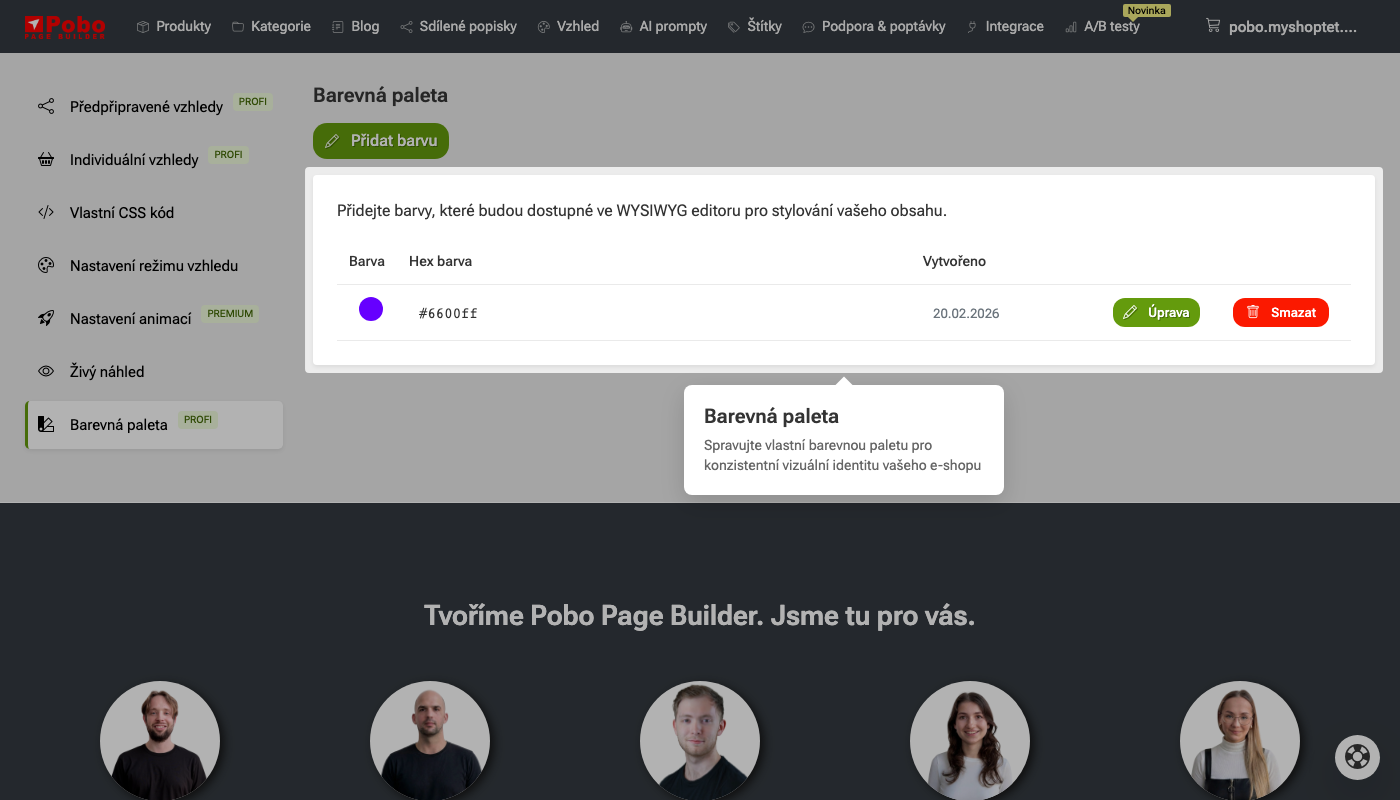Screen dimensions: 1400x800
Task: Click the basket icon beside Individuální vzhledy
Action: (x=46, y=159)
